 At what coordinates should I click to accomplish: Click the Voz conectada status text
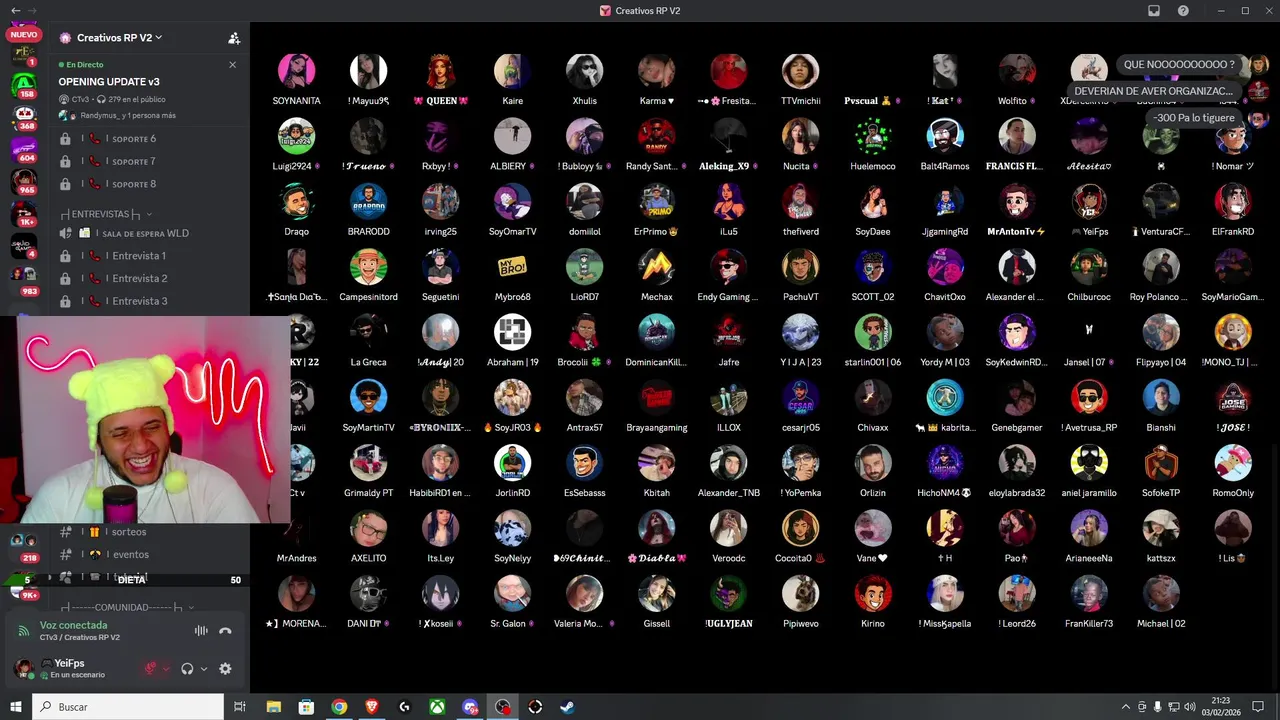point(74,626)
